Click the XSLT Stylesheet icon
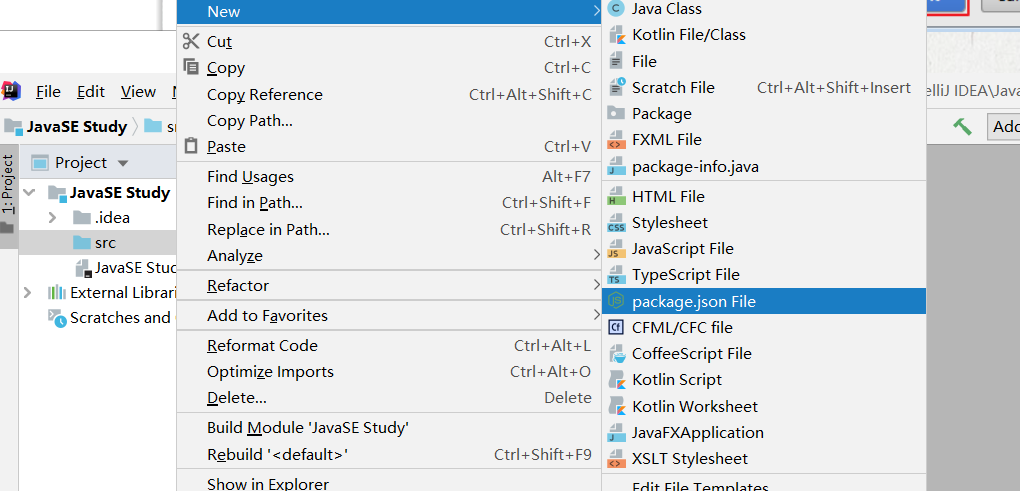This screenshot has width=1020, height=491. 615,458
